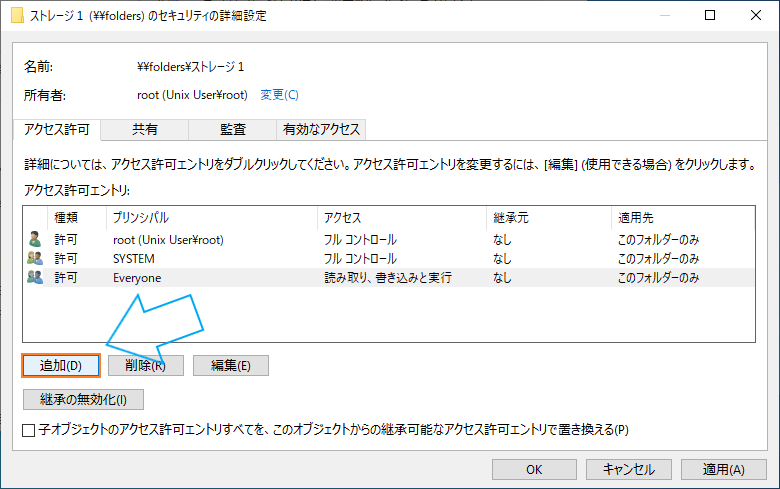Click フル コントロール cell in the SYSTEM row
This screenshot has width=780, height=489.
[x=360, y=259]
